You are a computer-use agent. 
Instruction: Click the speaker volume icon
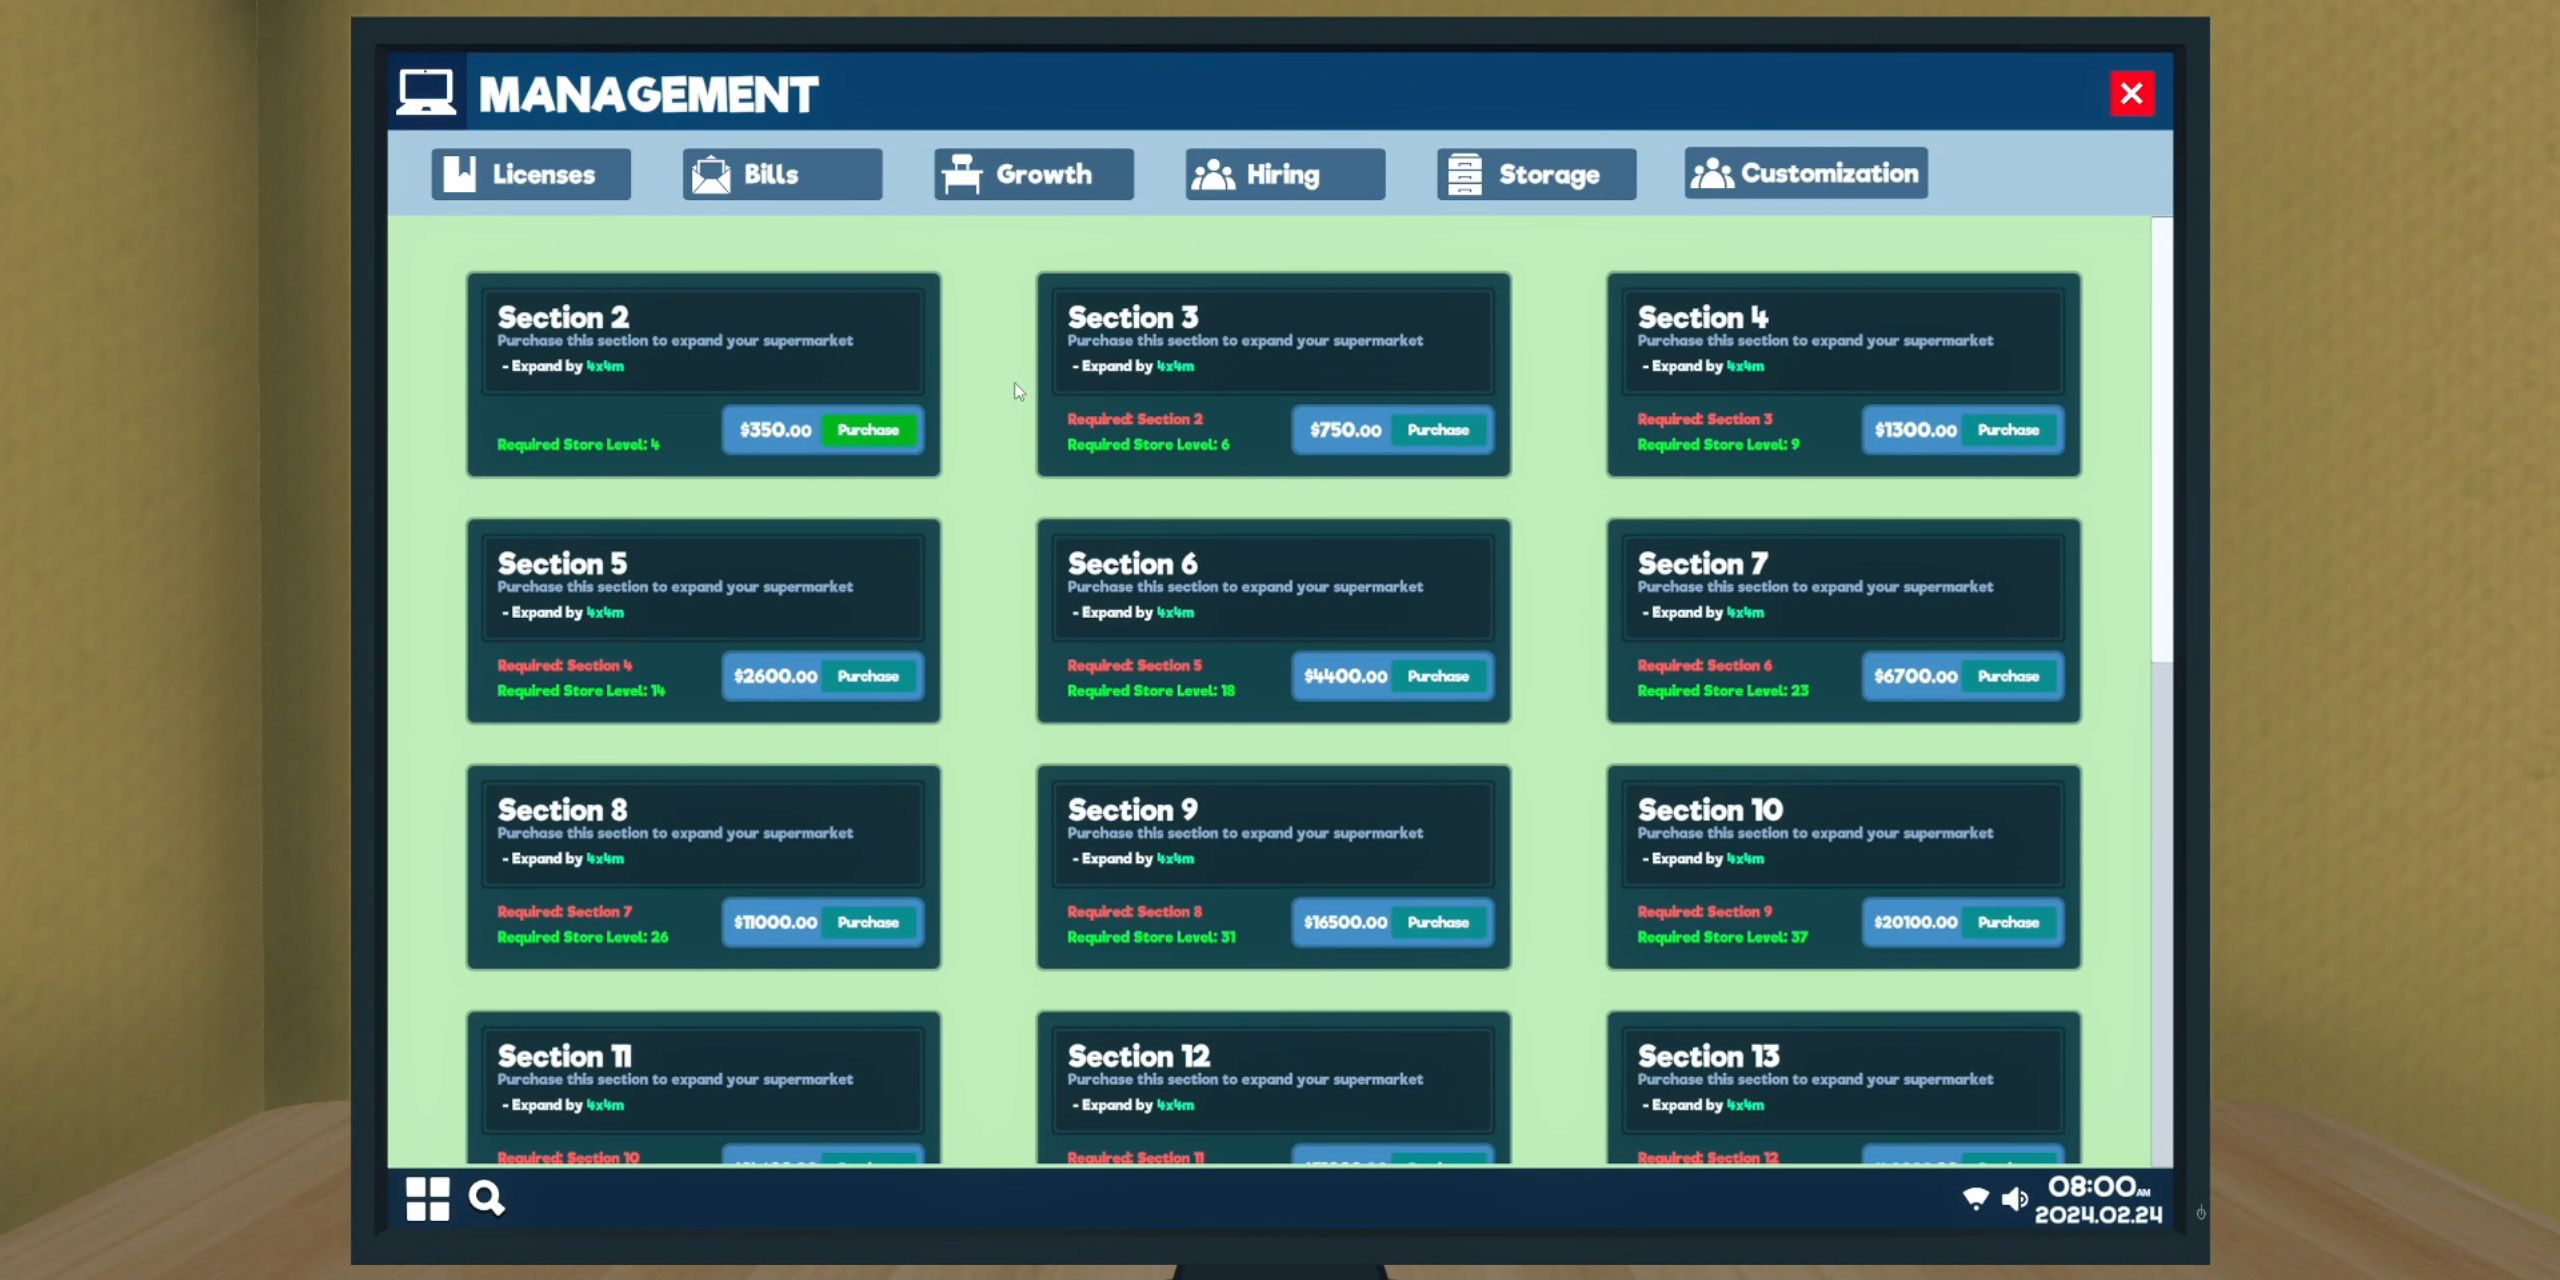2015,1198
